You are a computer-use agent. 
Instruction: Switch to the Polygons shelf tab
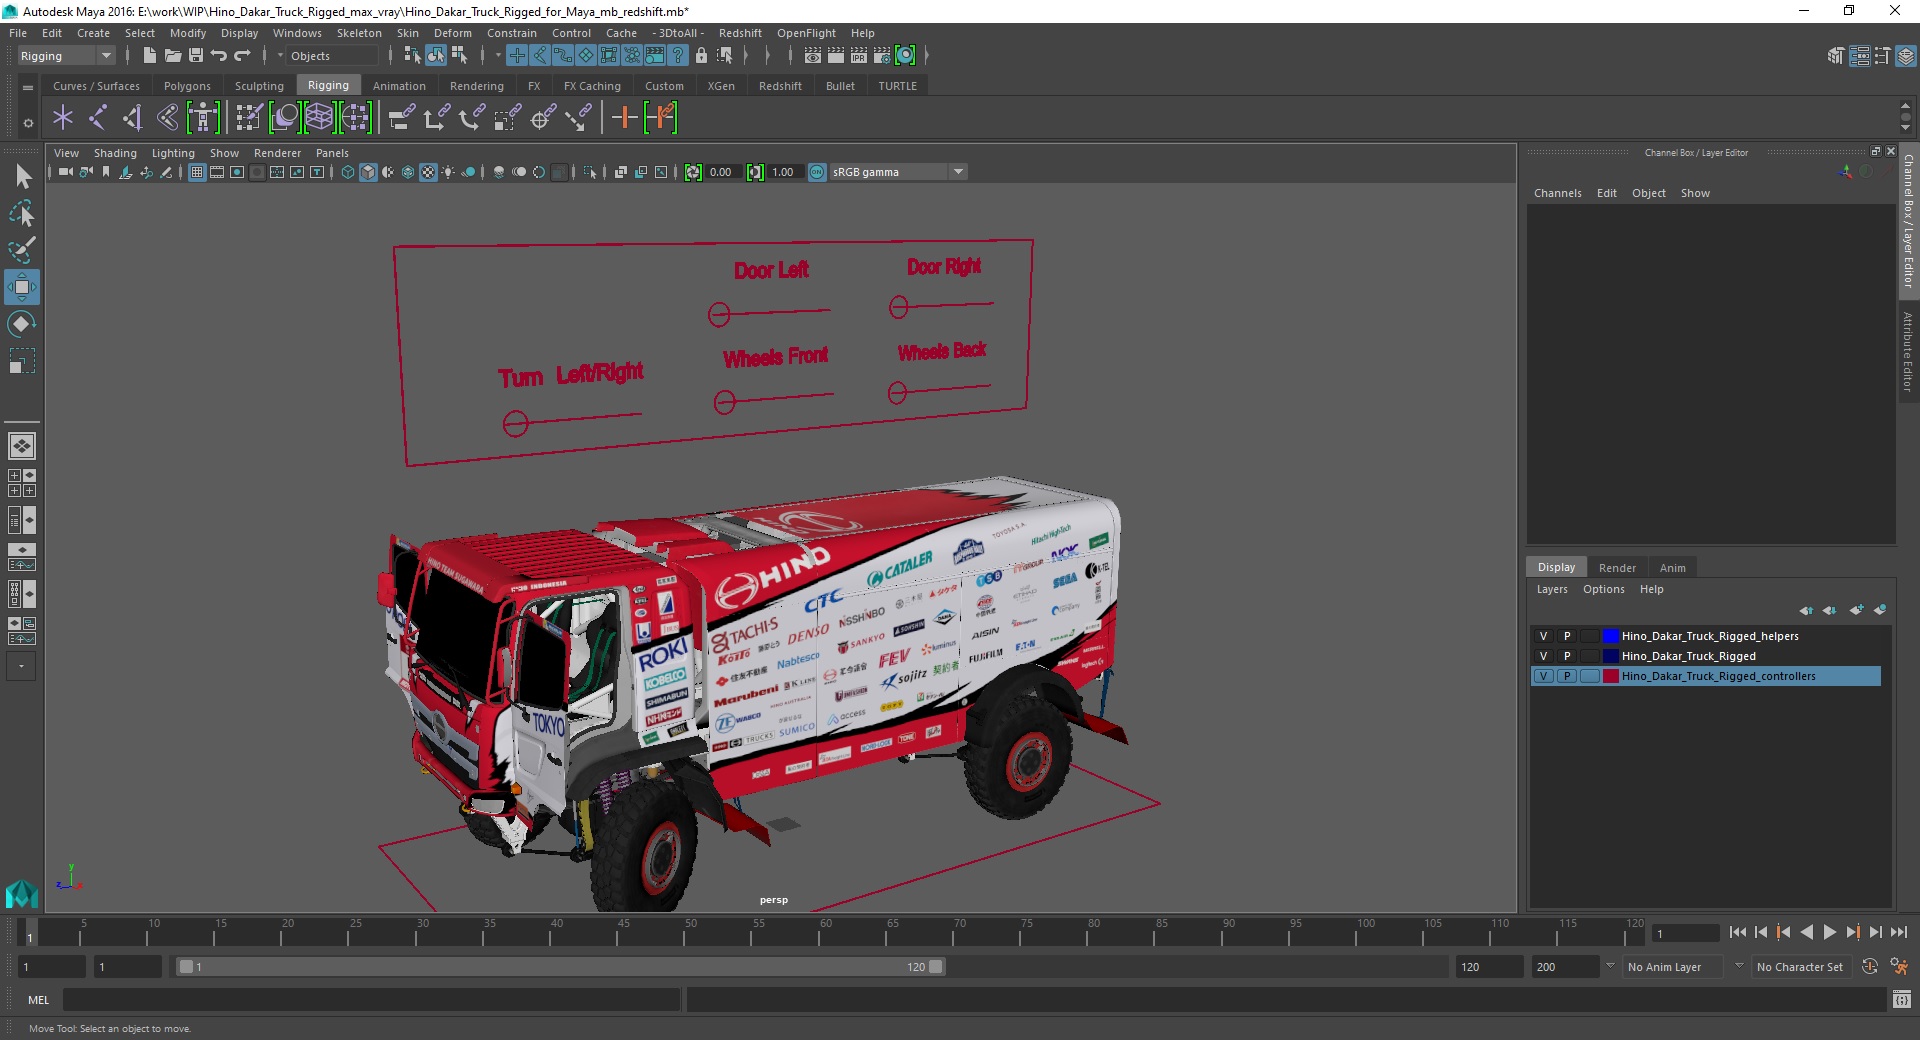[x=187, y=86]
